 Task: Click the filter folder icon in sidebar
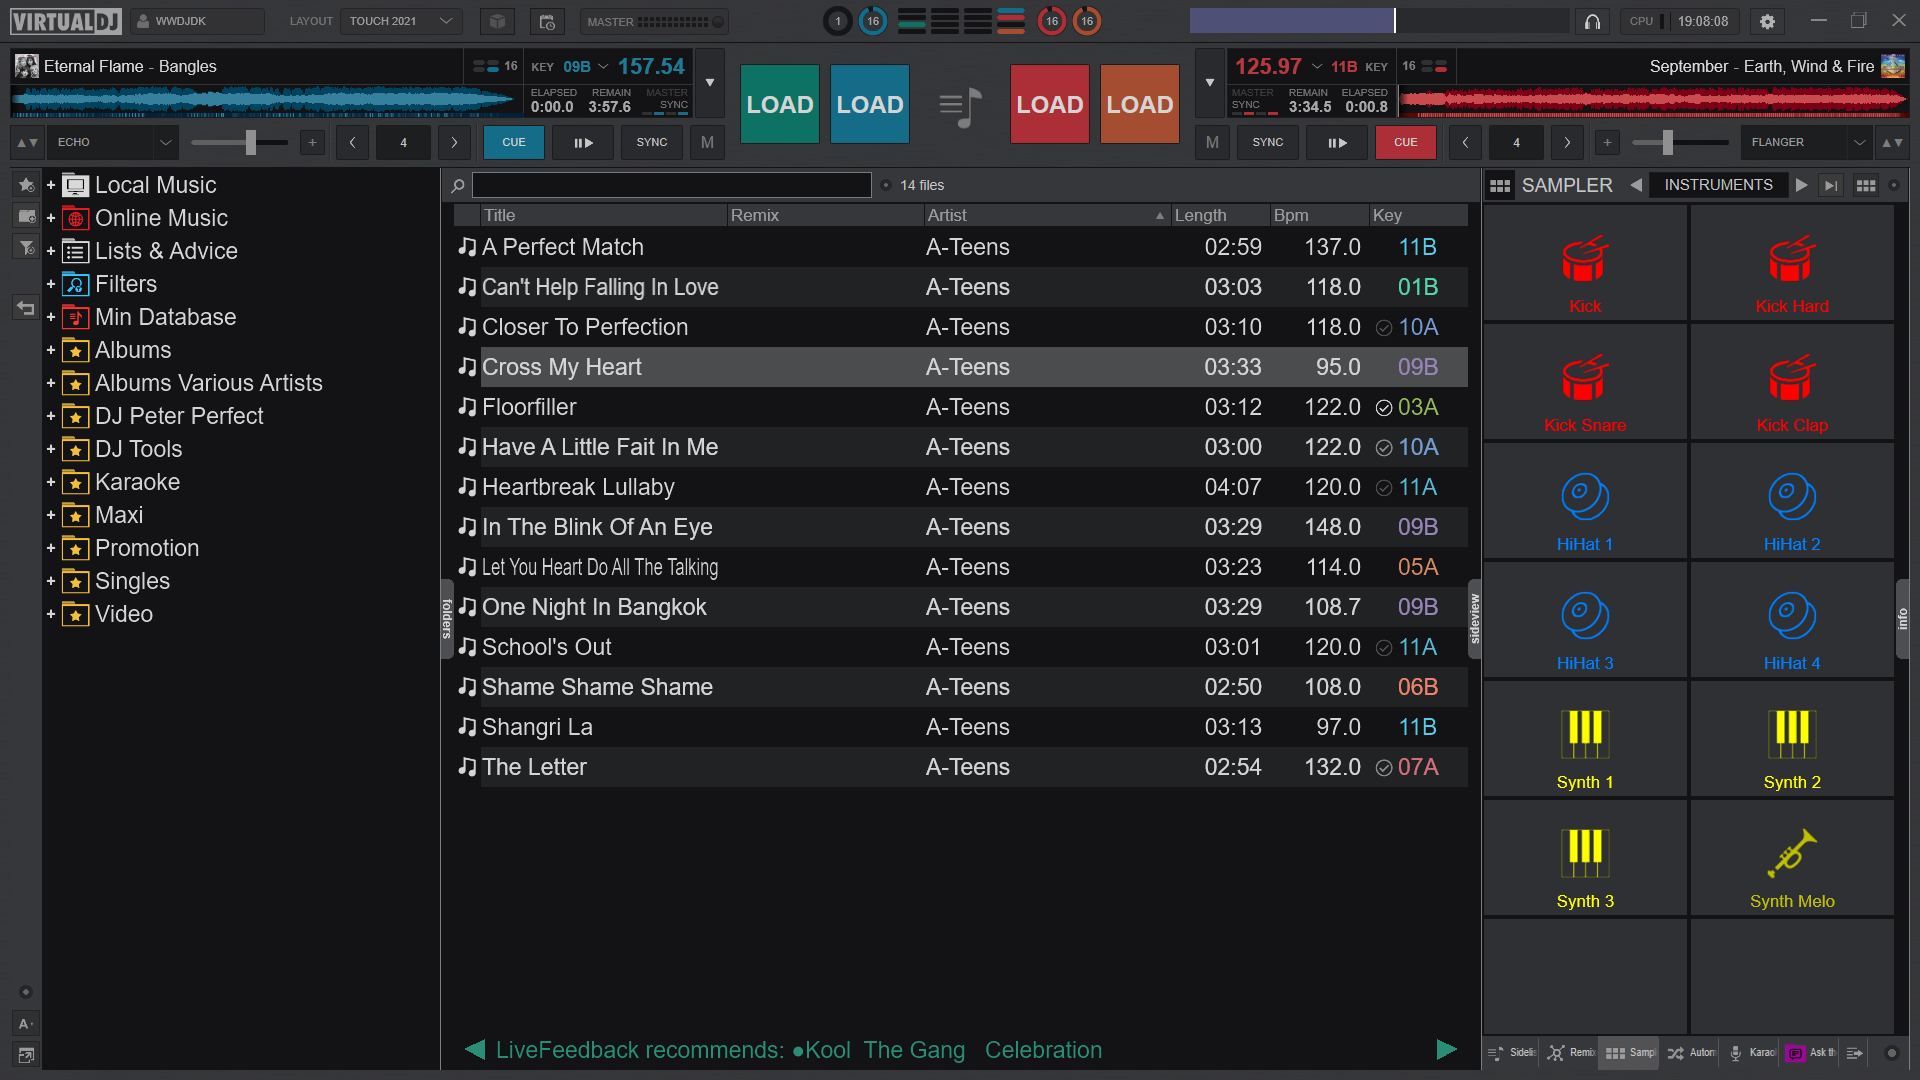point(26,247)
